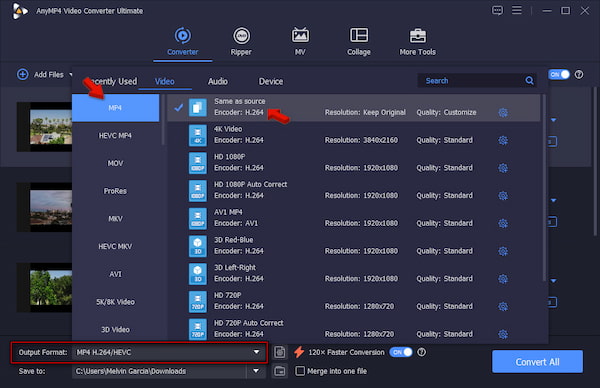
Task: Click the AV1 MP4 format icon
Action: 197,218
